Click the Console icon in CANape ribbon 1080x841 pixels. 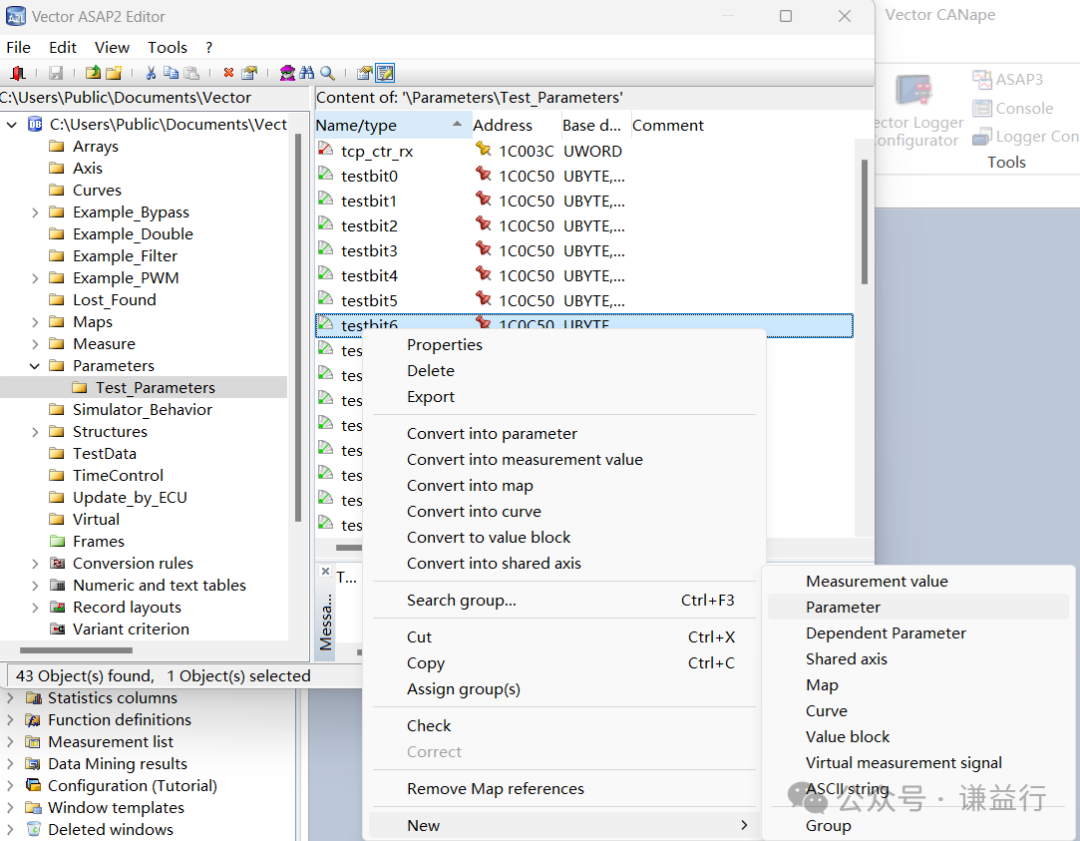point(982,108)
